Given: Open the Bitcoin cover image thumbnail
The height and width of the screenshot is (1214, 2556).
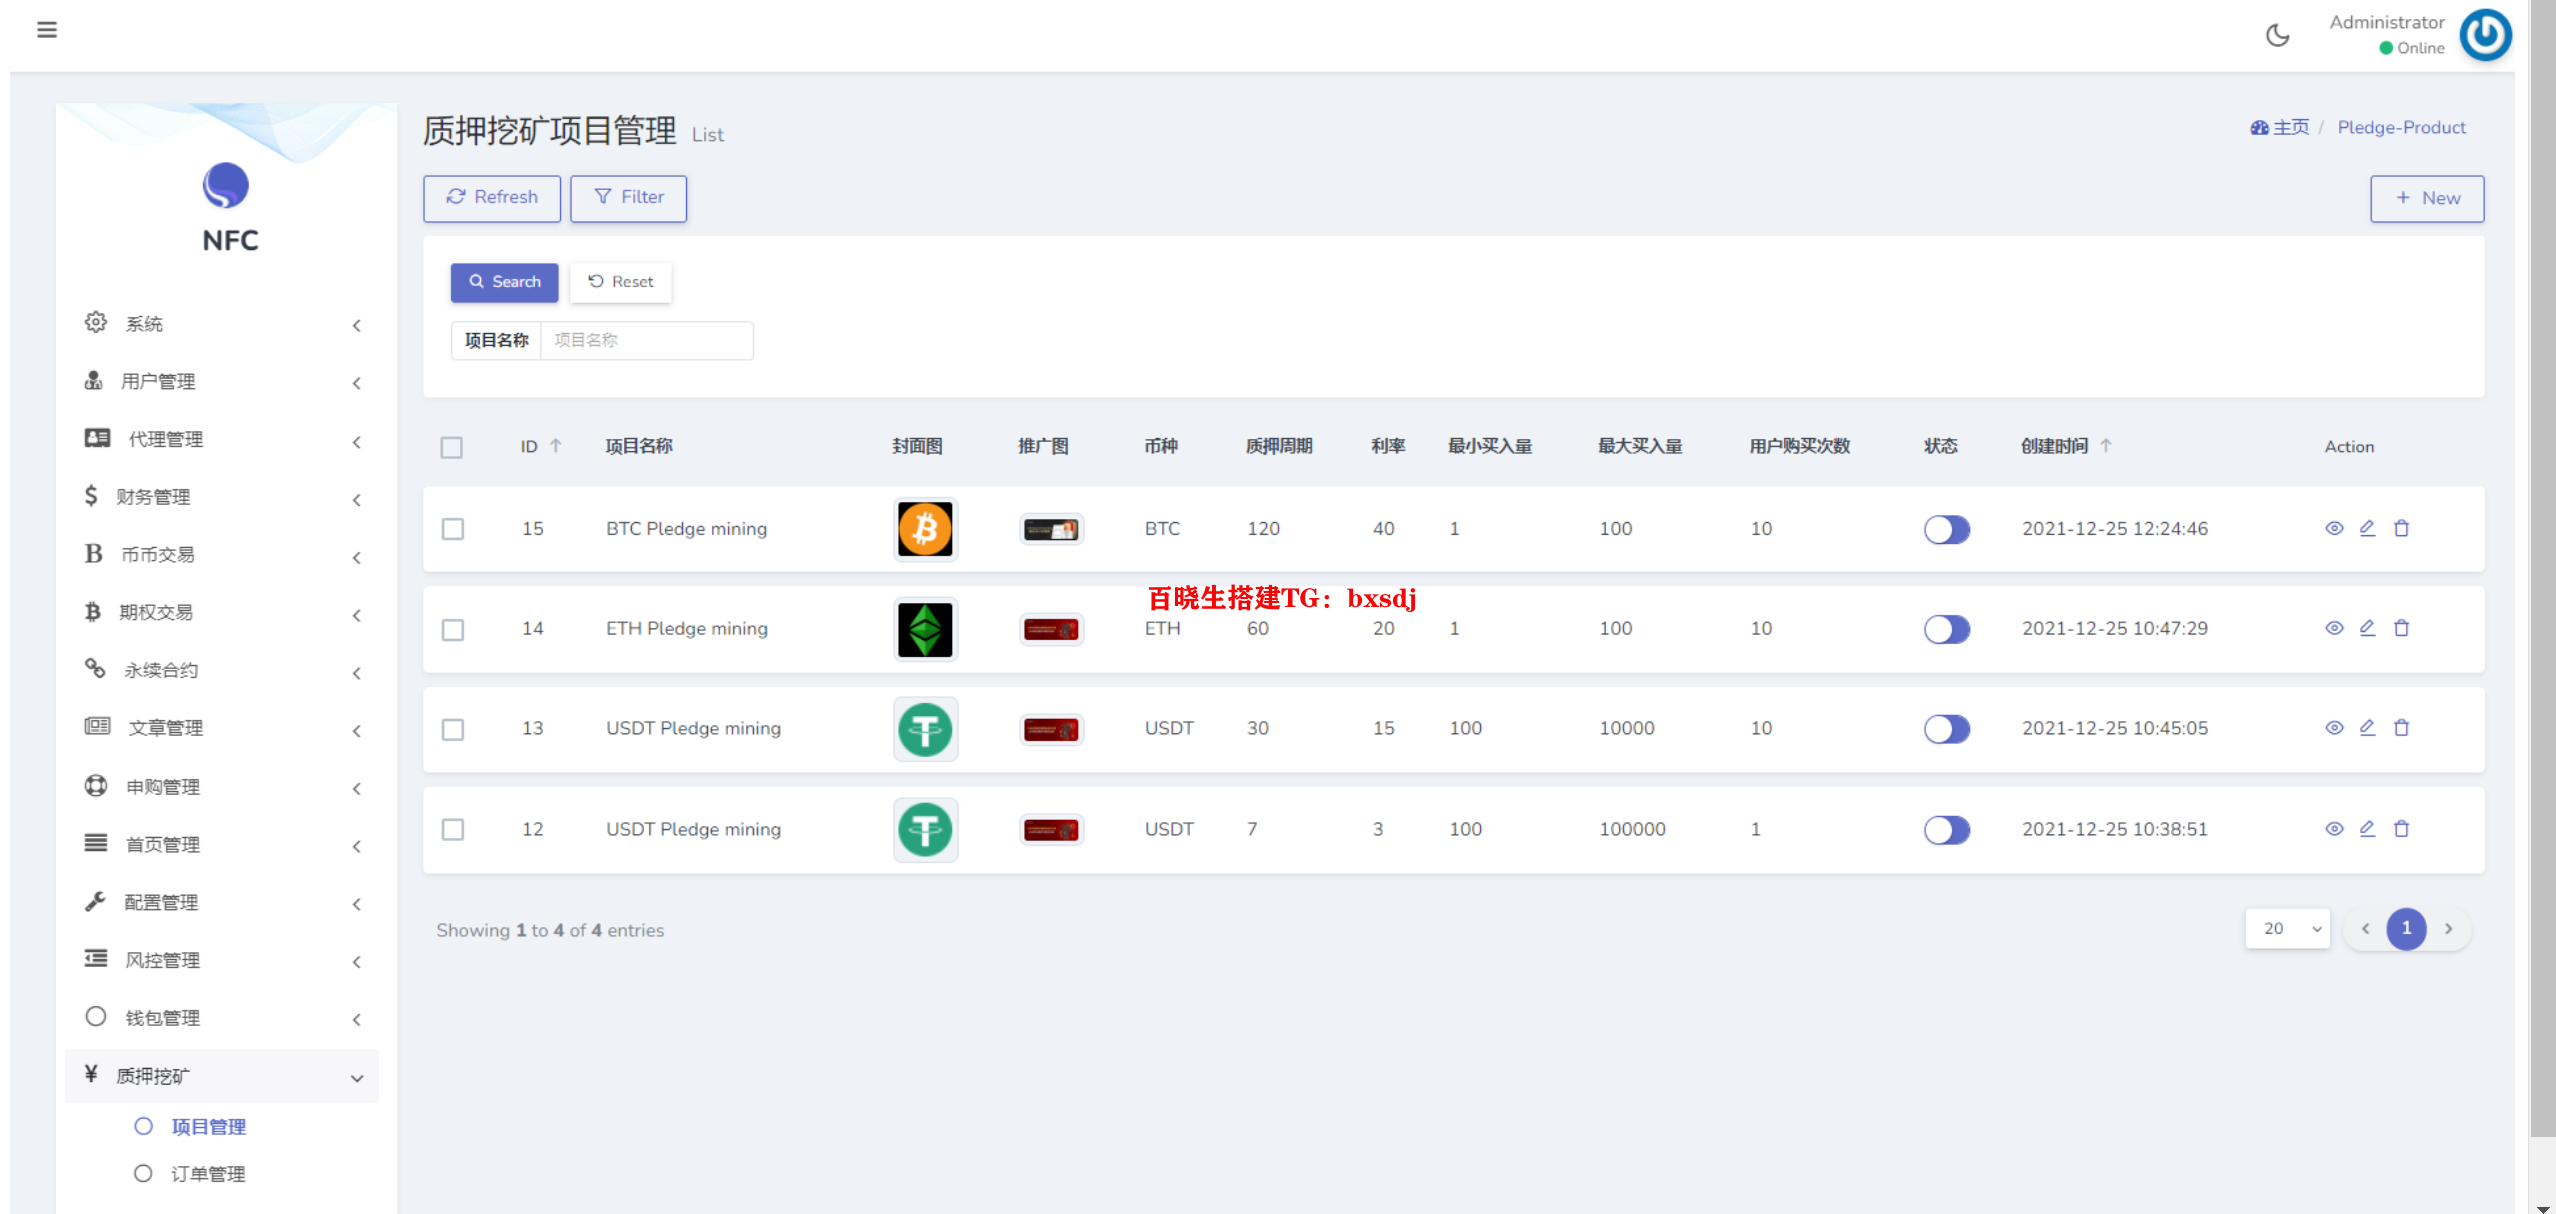Looking at the screenshot, I should coord(925,529).
